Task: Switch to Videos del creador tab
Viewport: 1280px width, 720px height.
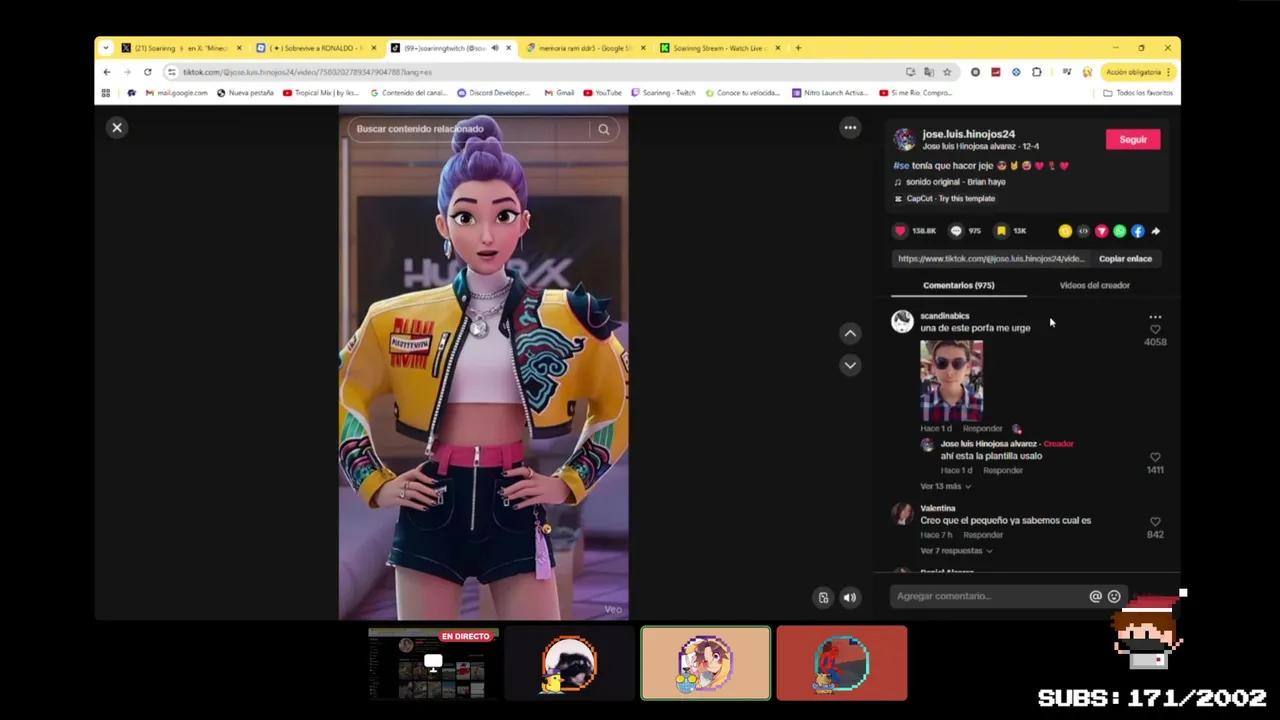Action: click(x=1094, y=285)
